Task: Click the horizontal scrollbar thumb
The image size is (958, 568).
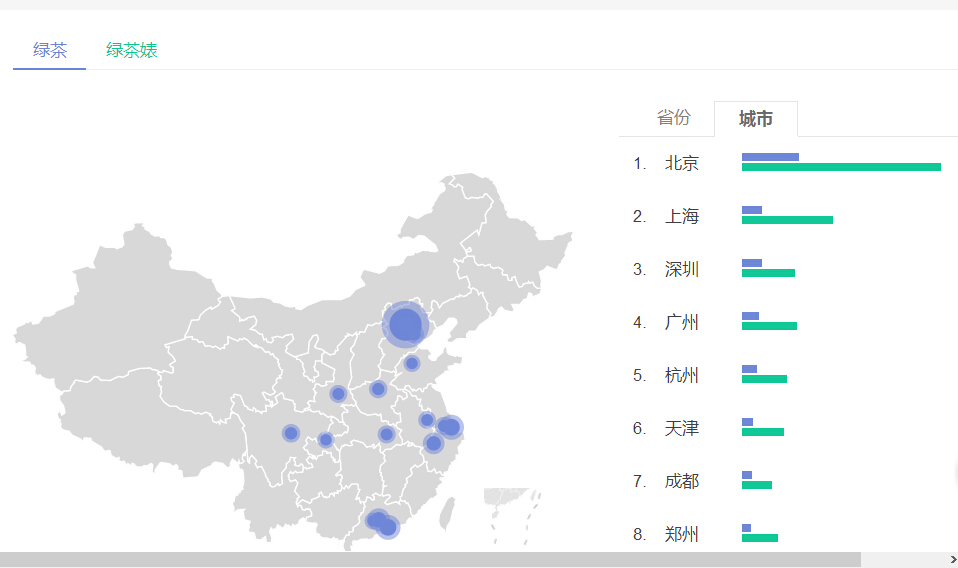Action: point(430,559)
